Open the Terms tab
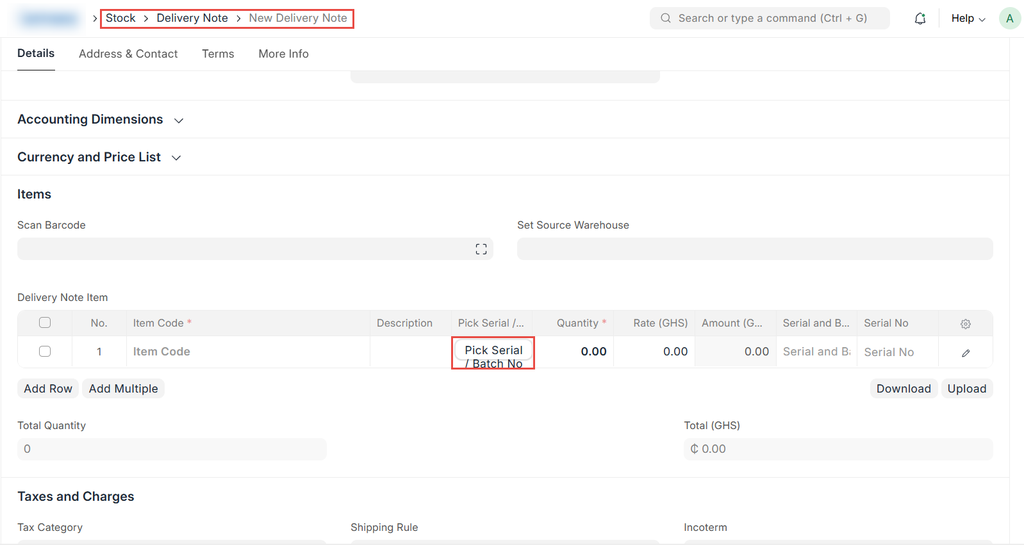Image resolution: width=1024 pixels, height=545 pixels. pos(218,54)
